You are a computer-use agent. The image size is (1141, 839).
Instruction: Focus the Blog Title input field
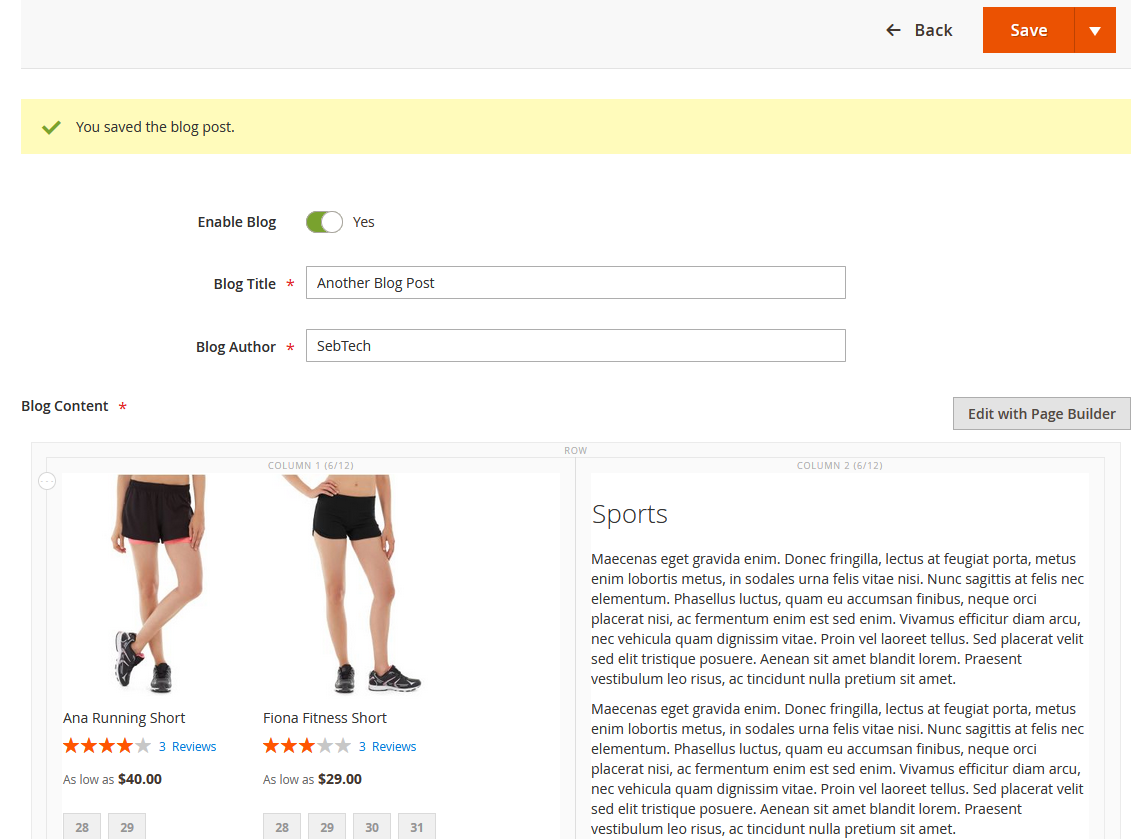pos(575,283)
